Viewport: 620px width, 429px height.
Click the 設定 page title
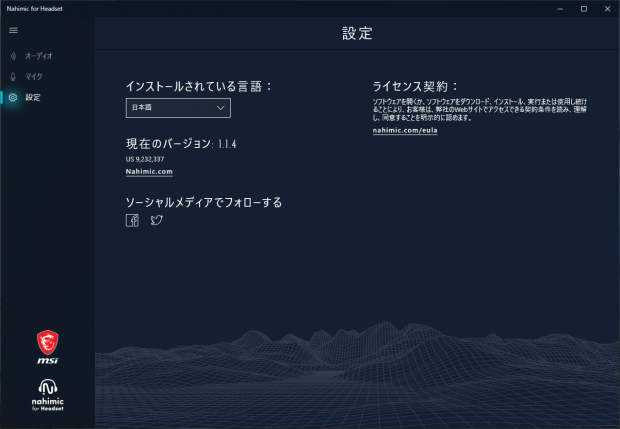point(357,33)
